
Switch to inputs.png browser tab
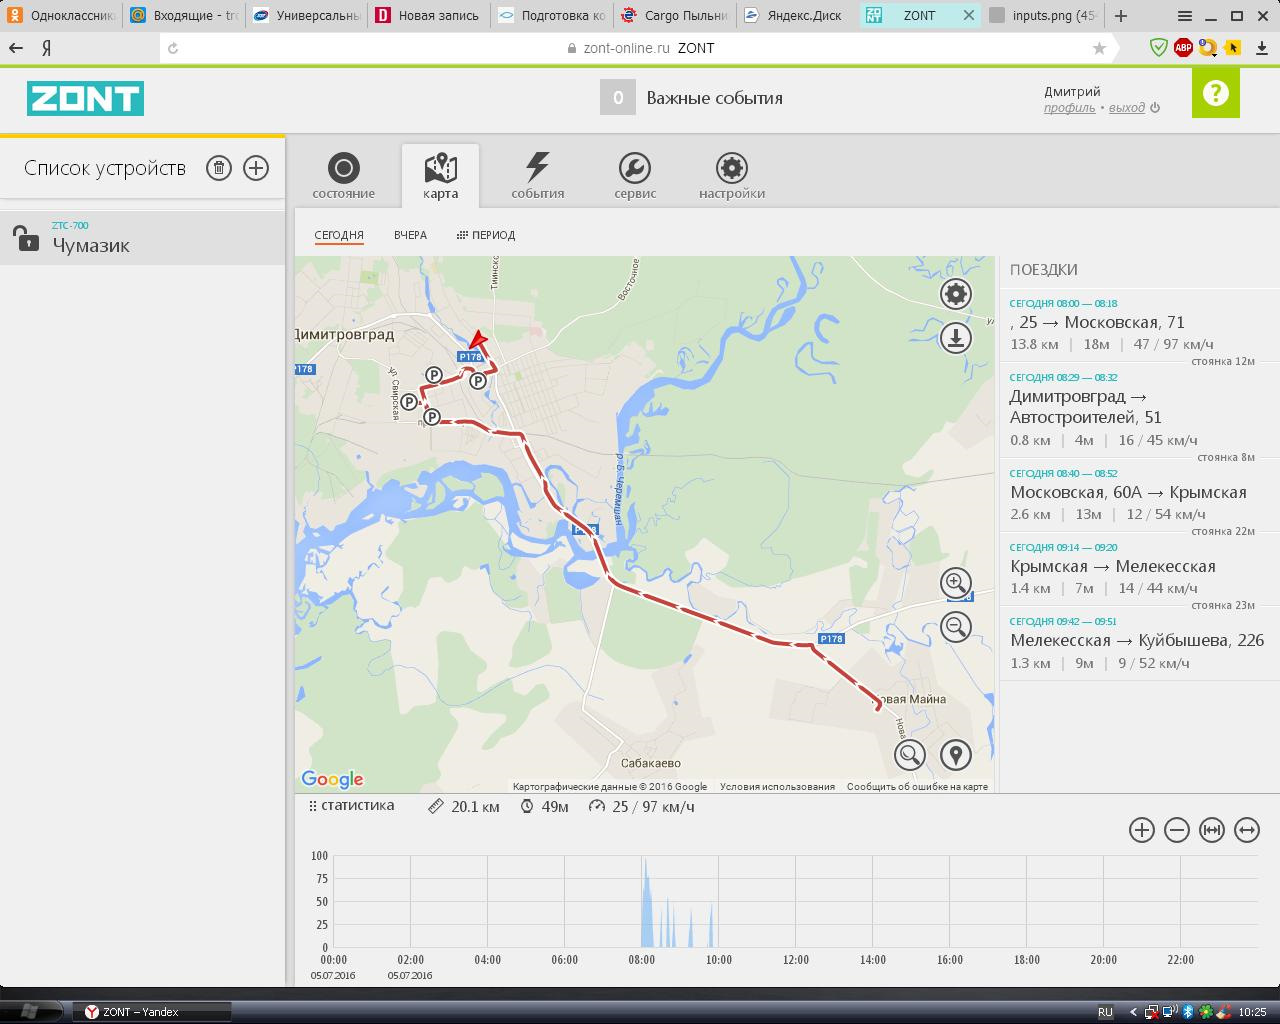point(1044,16)
